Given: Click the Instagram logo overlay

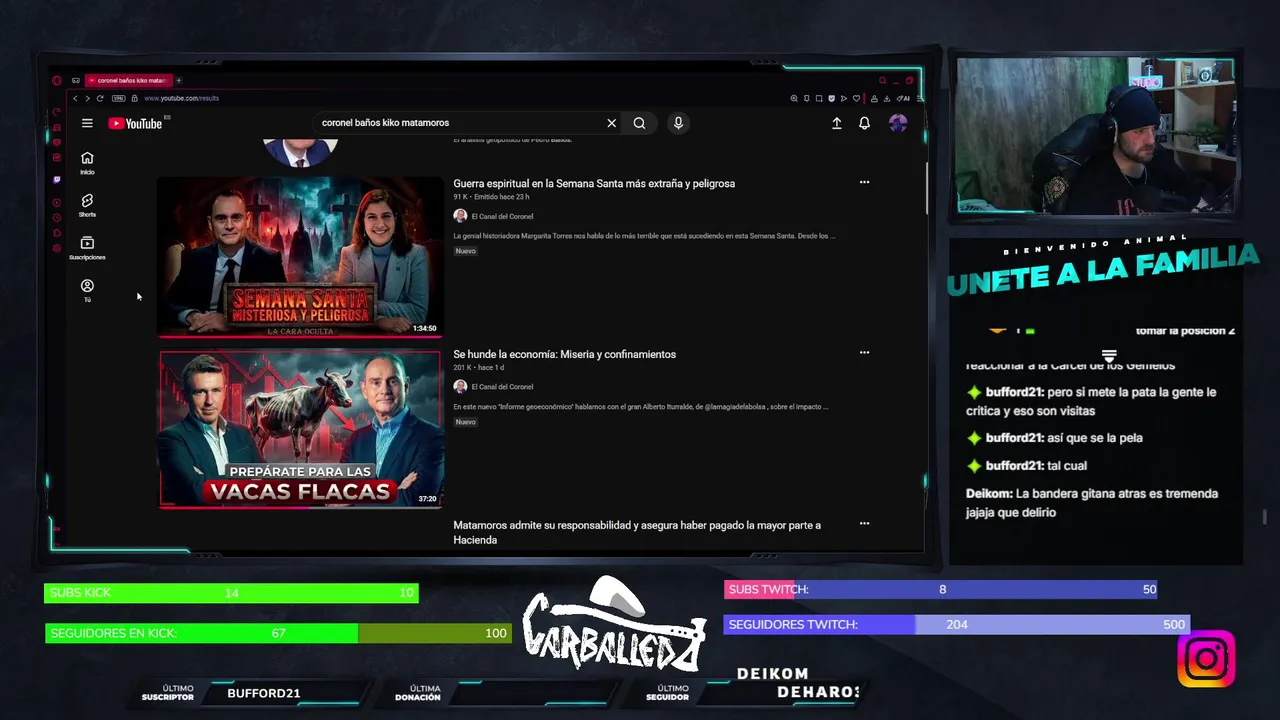Looking at the screenshot, I should (x=1206, y=659).
